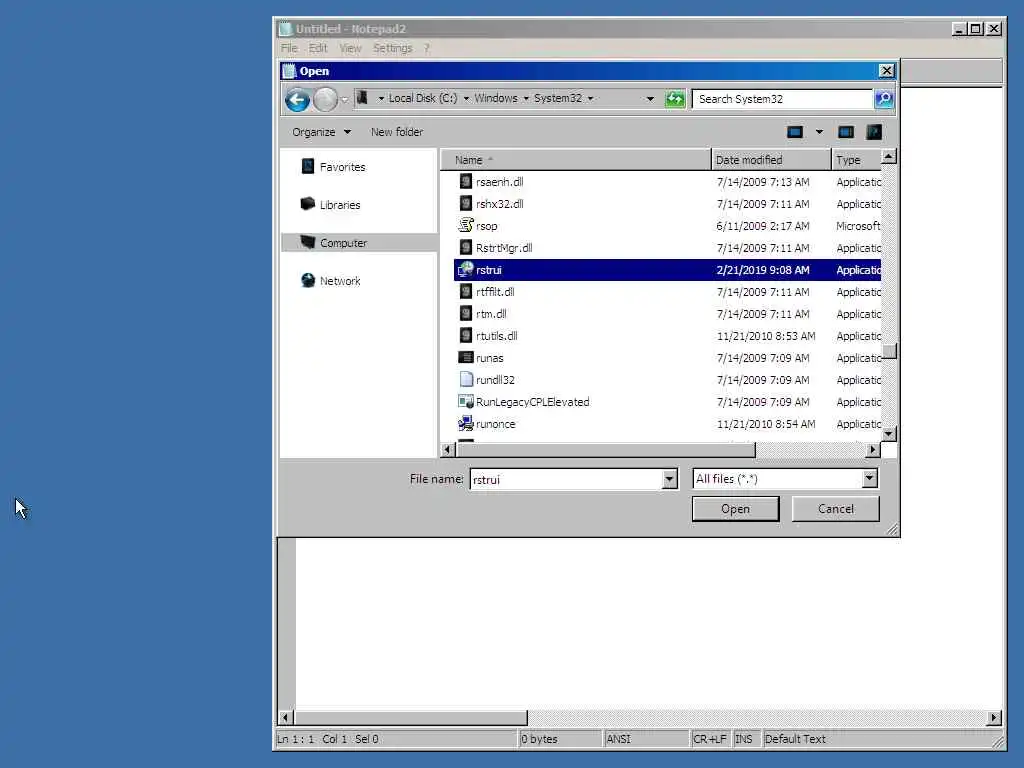Click Default Text scheme in status bar

coord(795,739)
